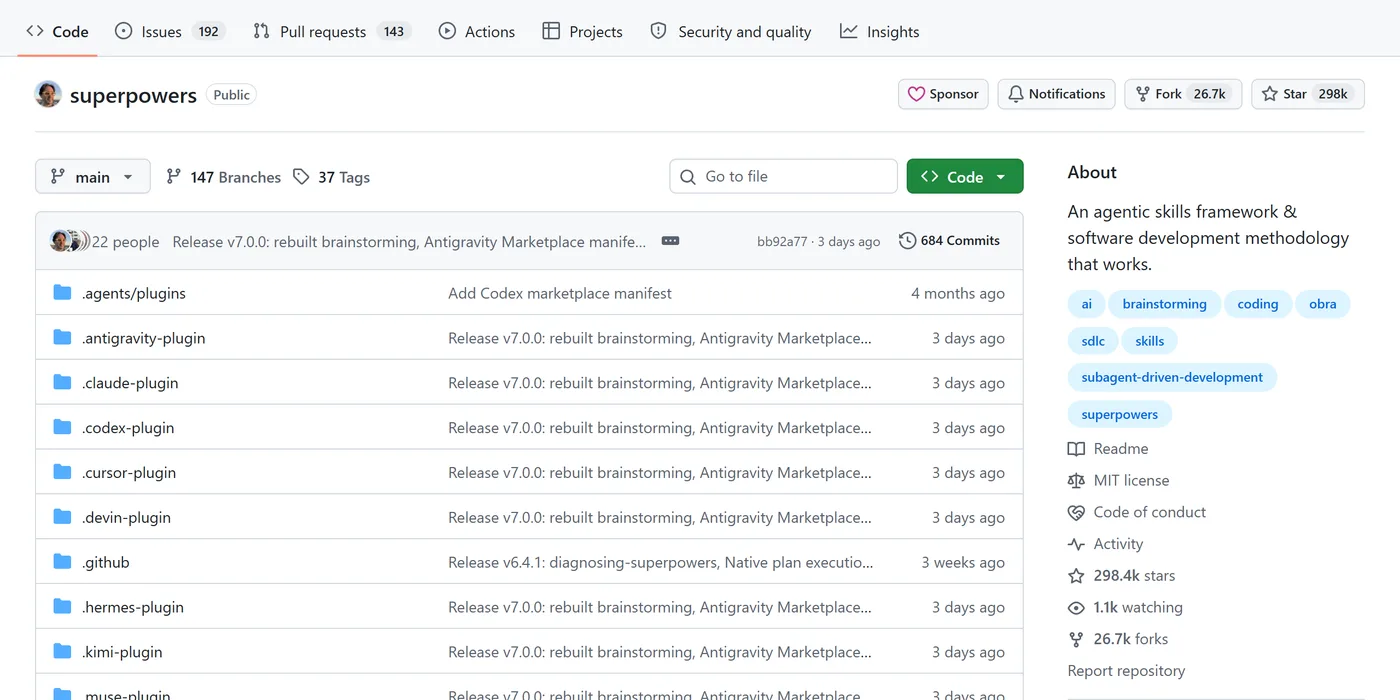
Task: Open the Issues tab
Action: [x=170, y=31]
